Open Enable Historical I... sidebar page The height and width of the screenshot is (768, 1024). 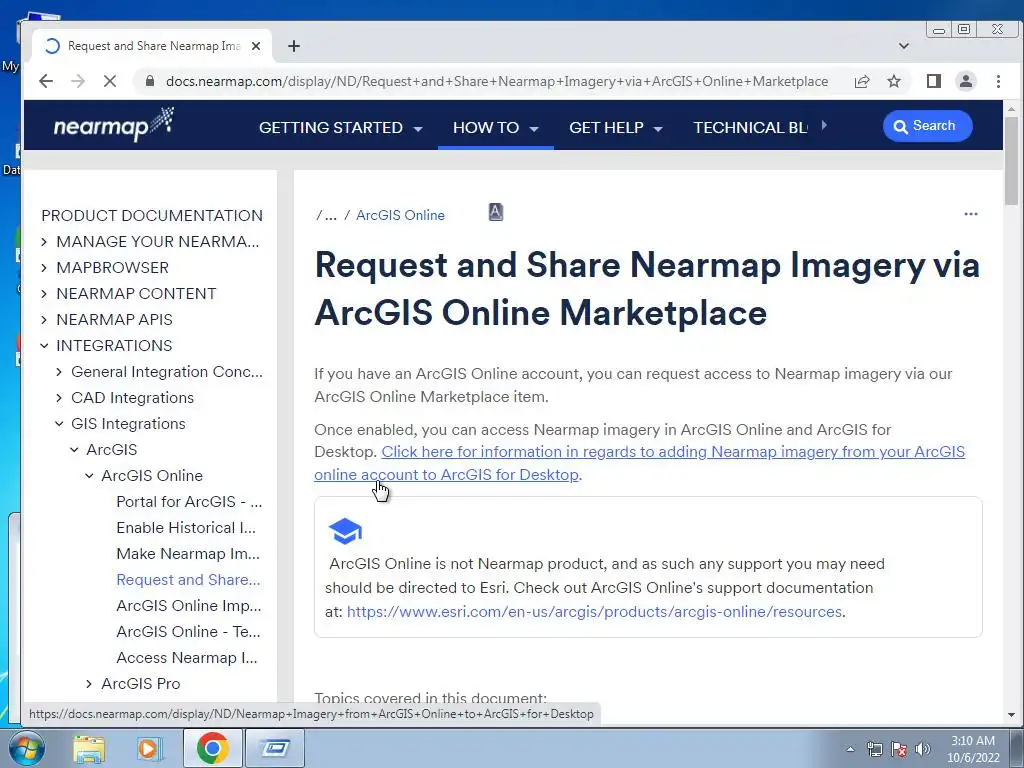pos(185,528)
